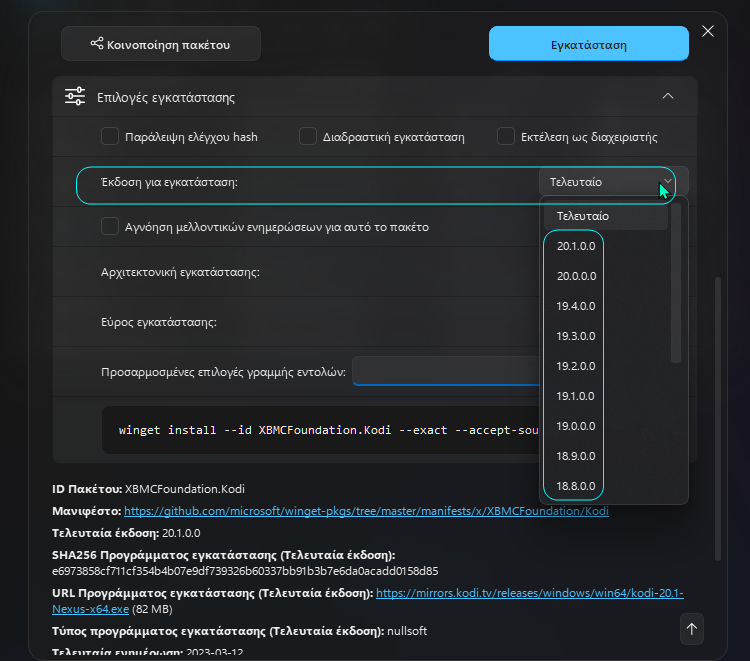Select version 19.1.0.0 entry
Viewport: 750px width, 661px height.
(x=575, y=397)
